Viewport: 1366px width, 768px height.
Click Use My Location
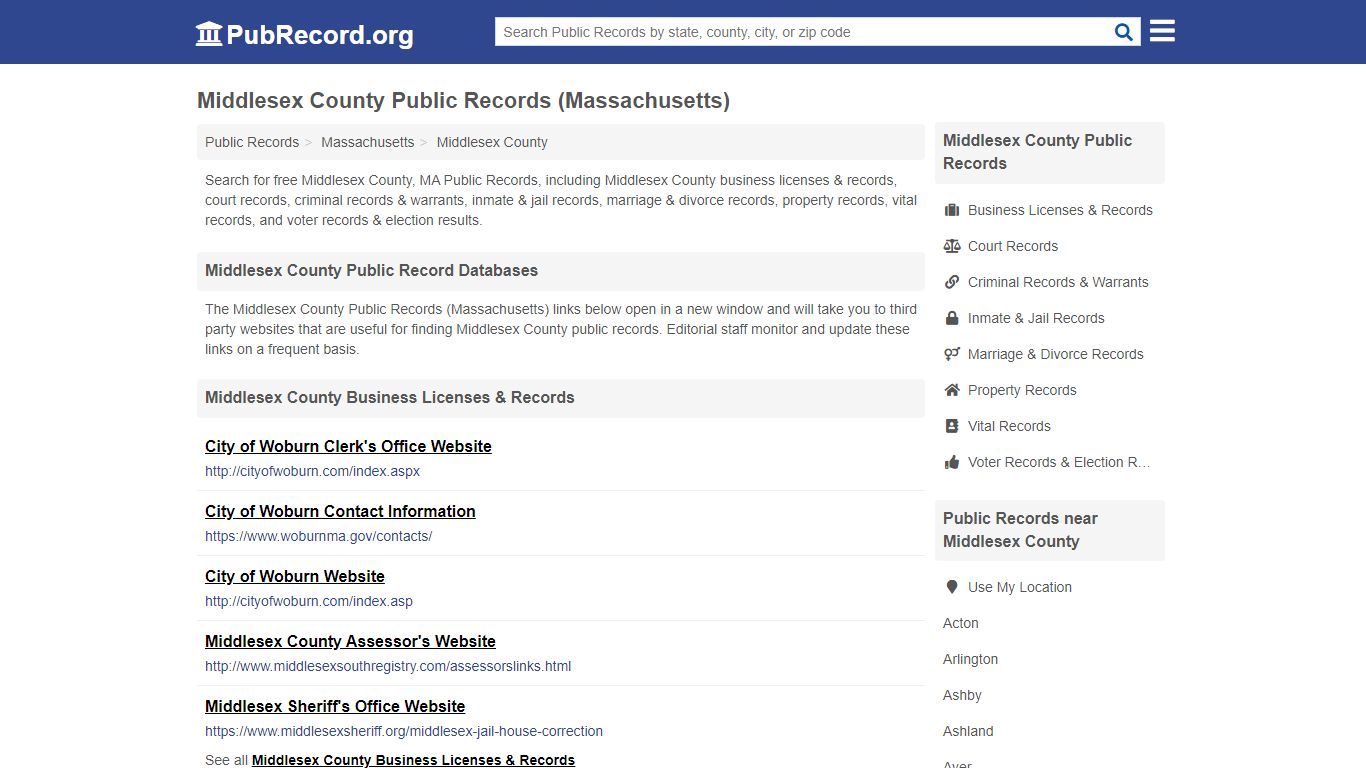coord(1020,587)
